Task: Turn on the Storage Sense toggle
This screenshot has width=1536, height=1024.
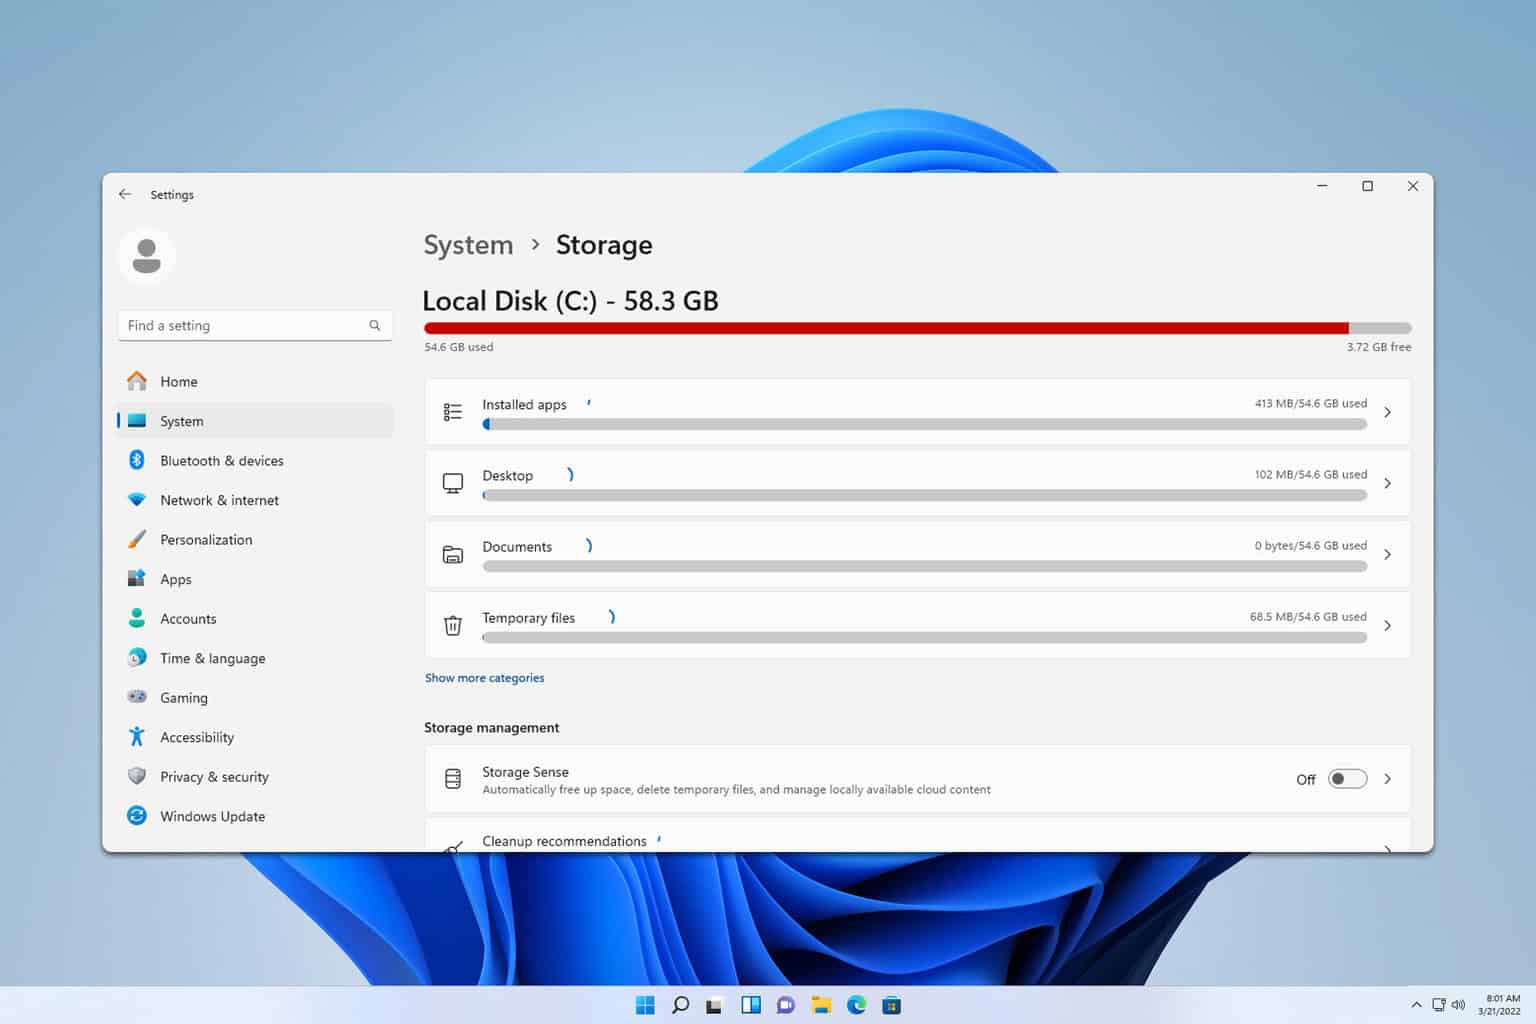Action: click(1347, 779)
